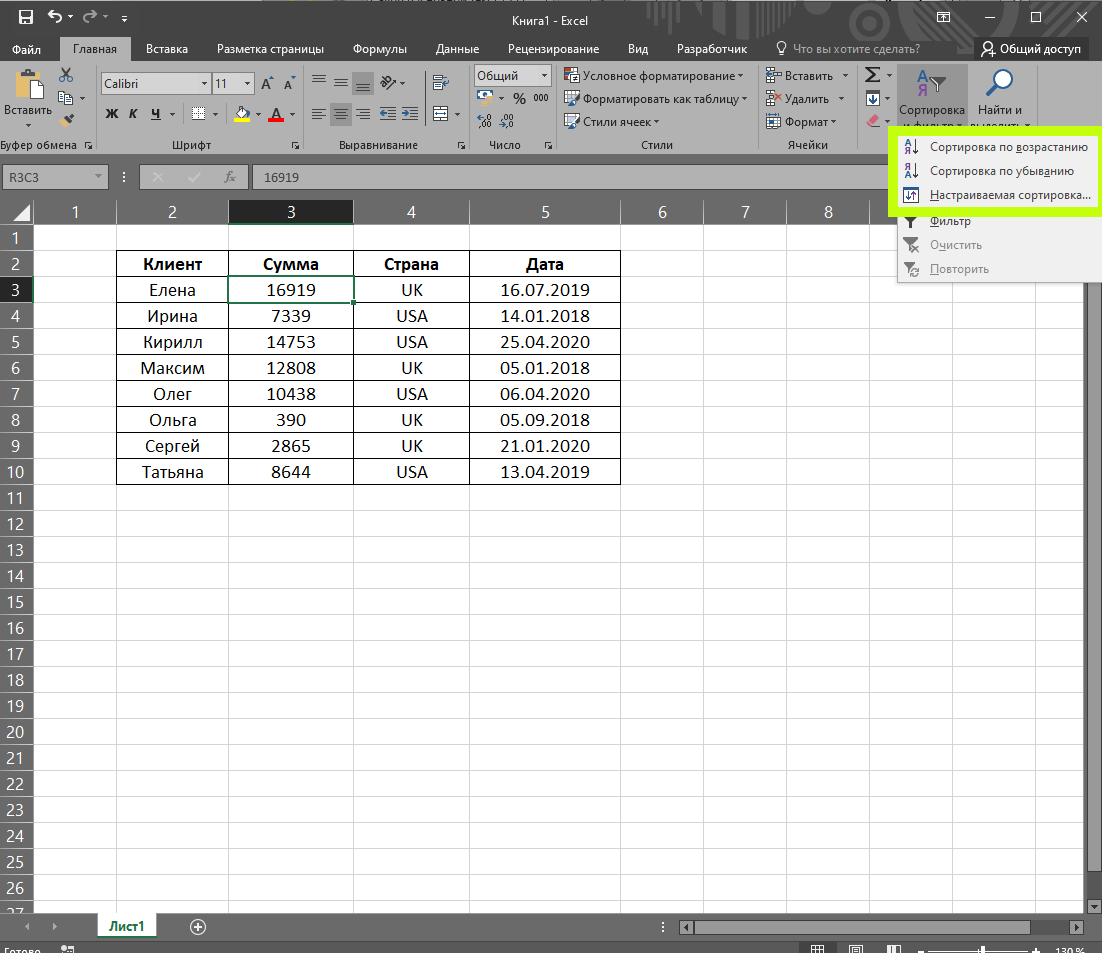Viewport: 1102px width, 953px height.
Task: Click the Save floppy disk icon
Action: [x=25, y=17]
